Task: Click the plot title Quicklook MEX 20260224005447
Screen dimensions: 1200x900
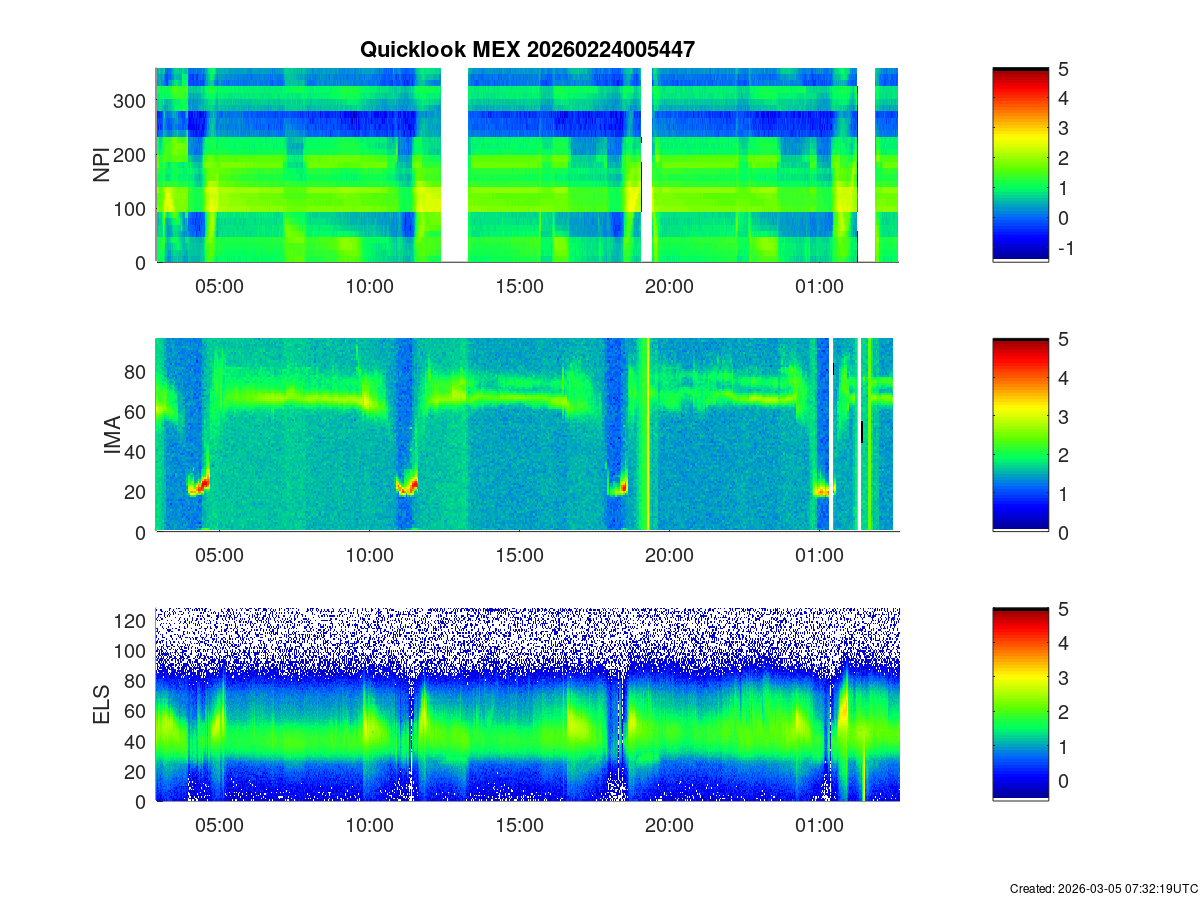Action: click(527, 49)
